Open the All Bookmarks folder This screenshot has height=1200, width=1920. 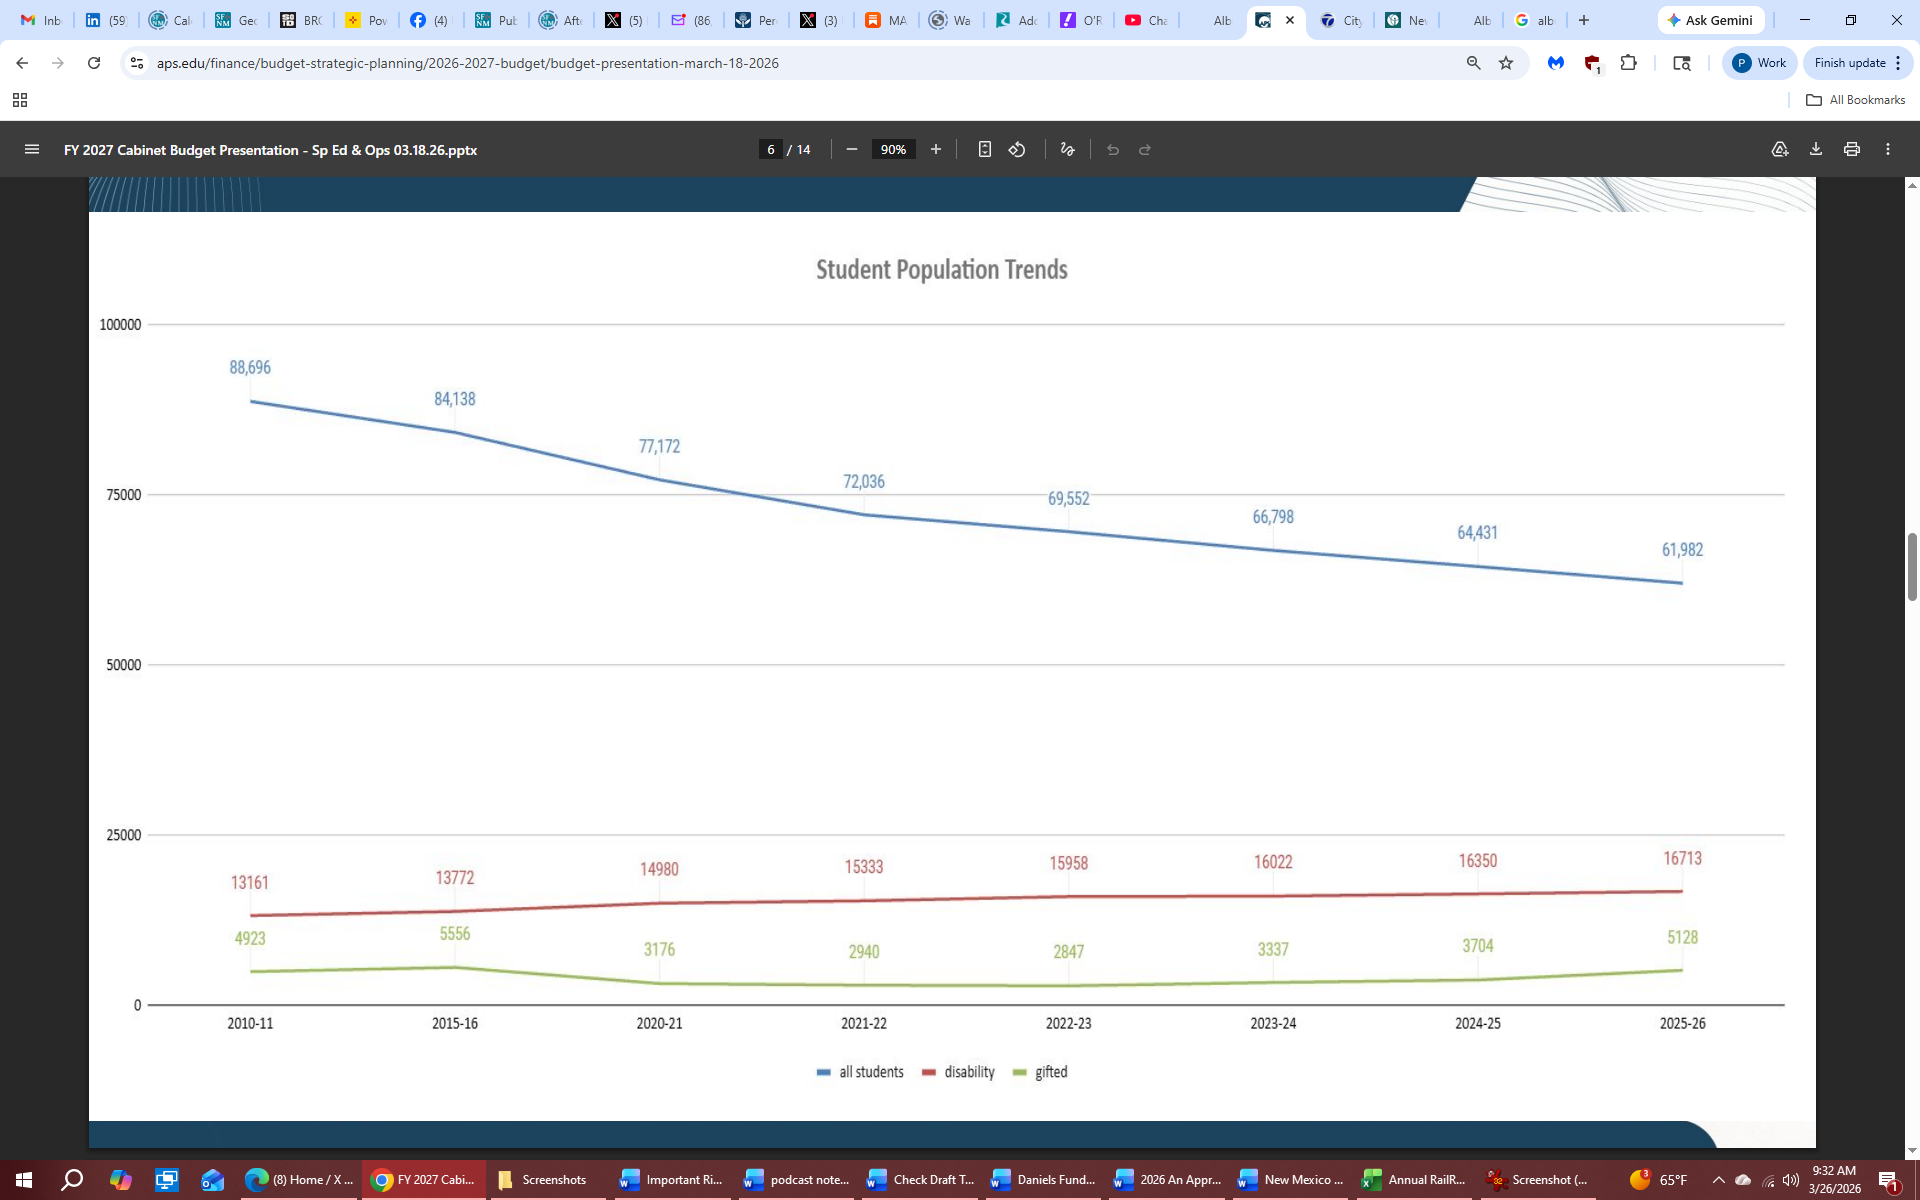coord(1855,100)
